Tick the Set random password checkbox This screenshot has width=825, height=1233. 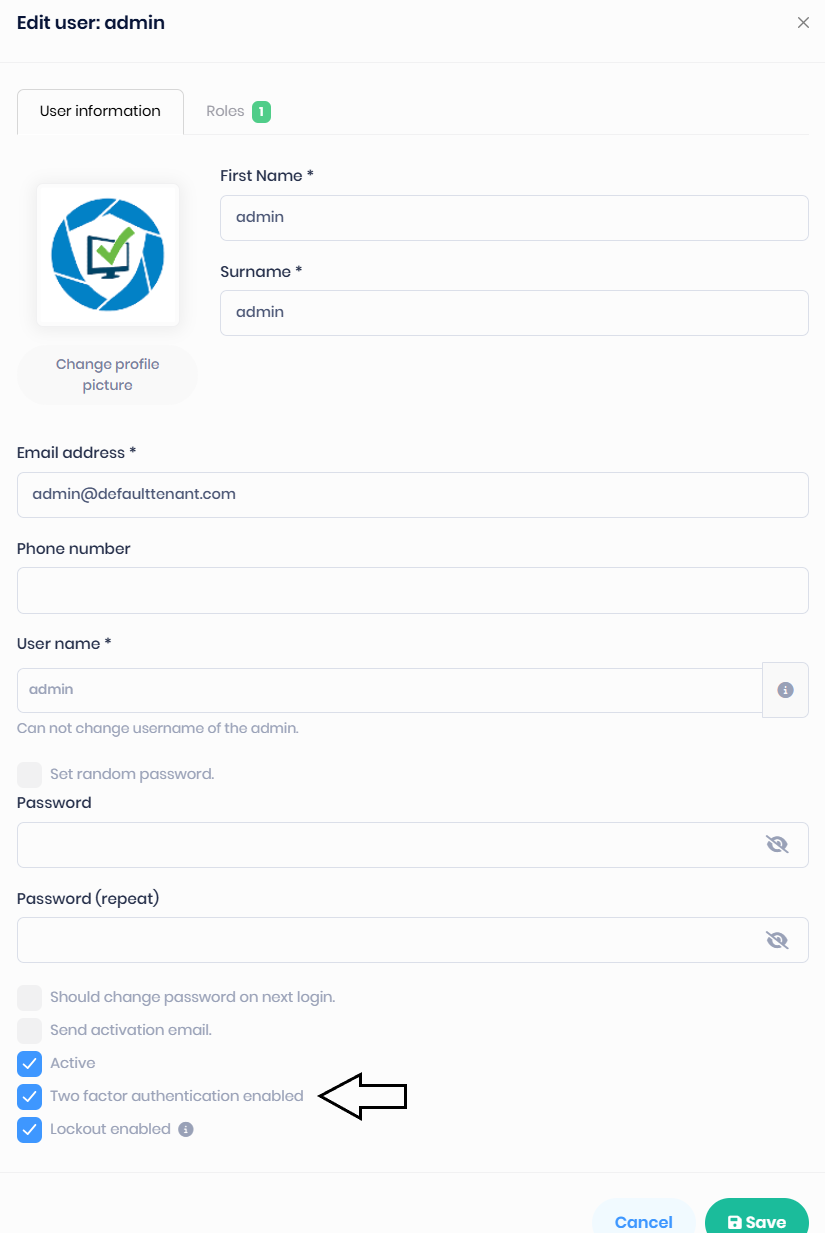30,774
